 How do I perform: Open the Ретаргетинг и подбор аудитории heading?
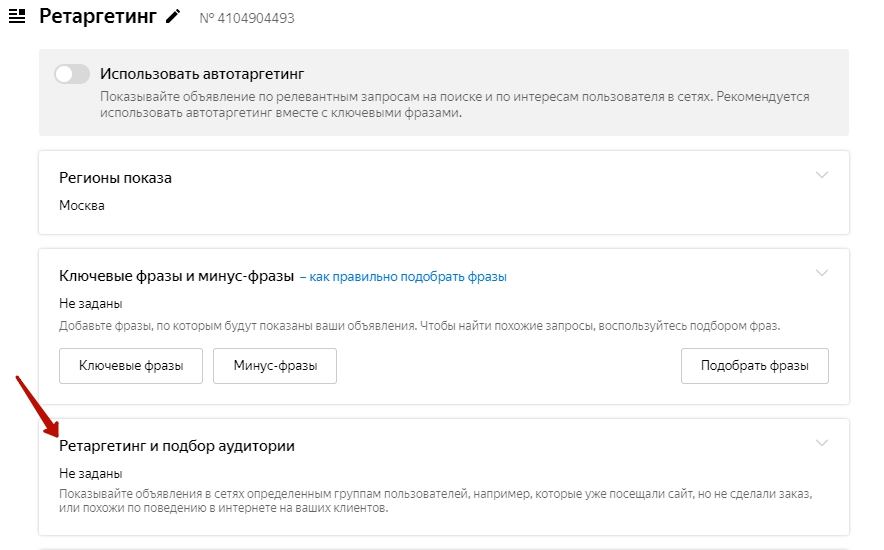coord(177,446)
